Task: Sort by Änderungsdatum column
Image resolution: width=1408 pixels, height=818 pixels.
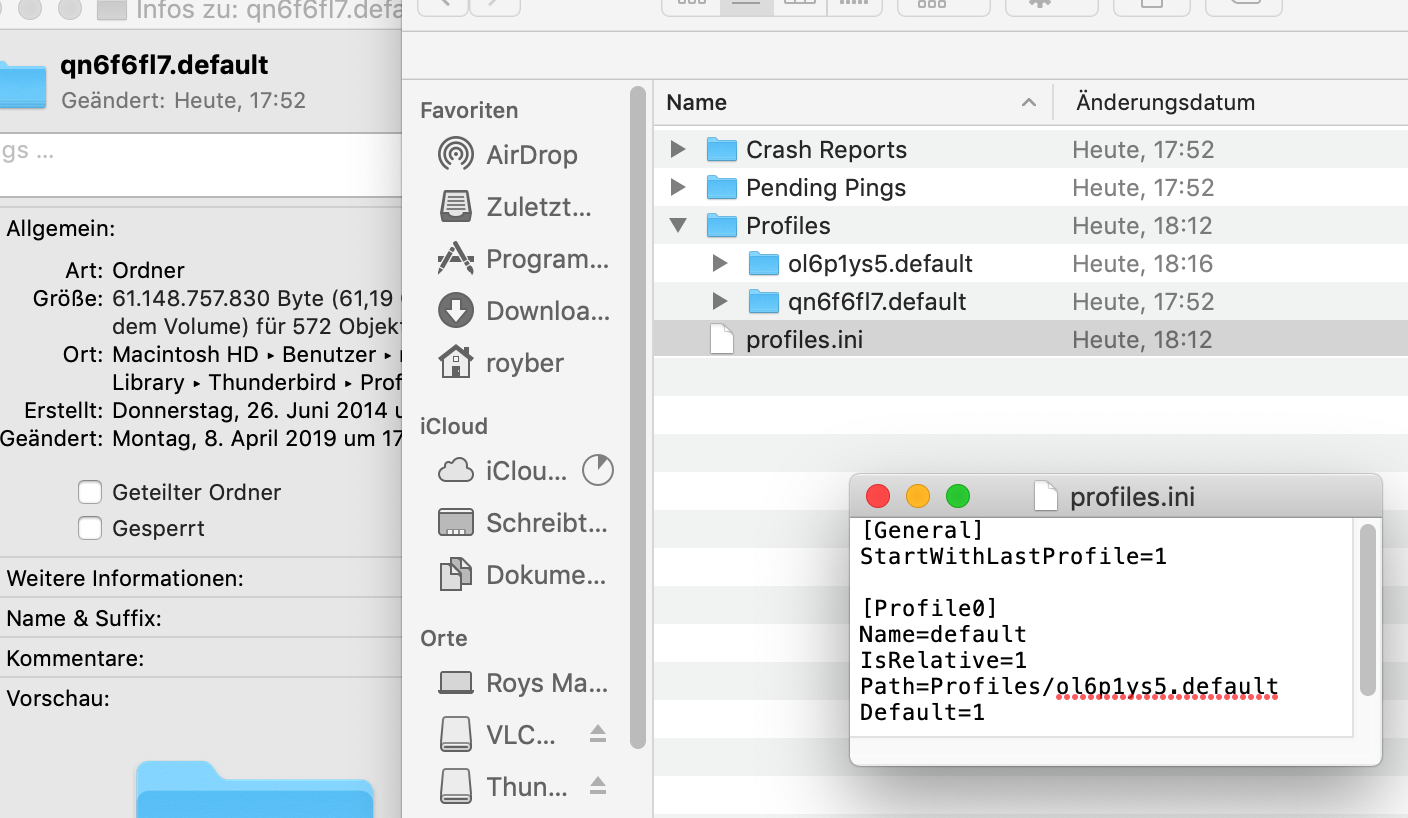Action: [1165, 102]
